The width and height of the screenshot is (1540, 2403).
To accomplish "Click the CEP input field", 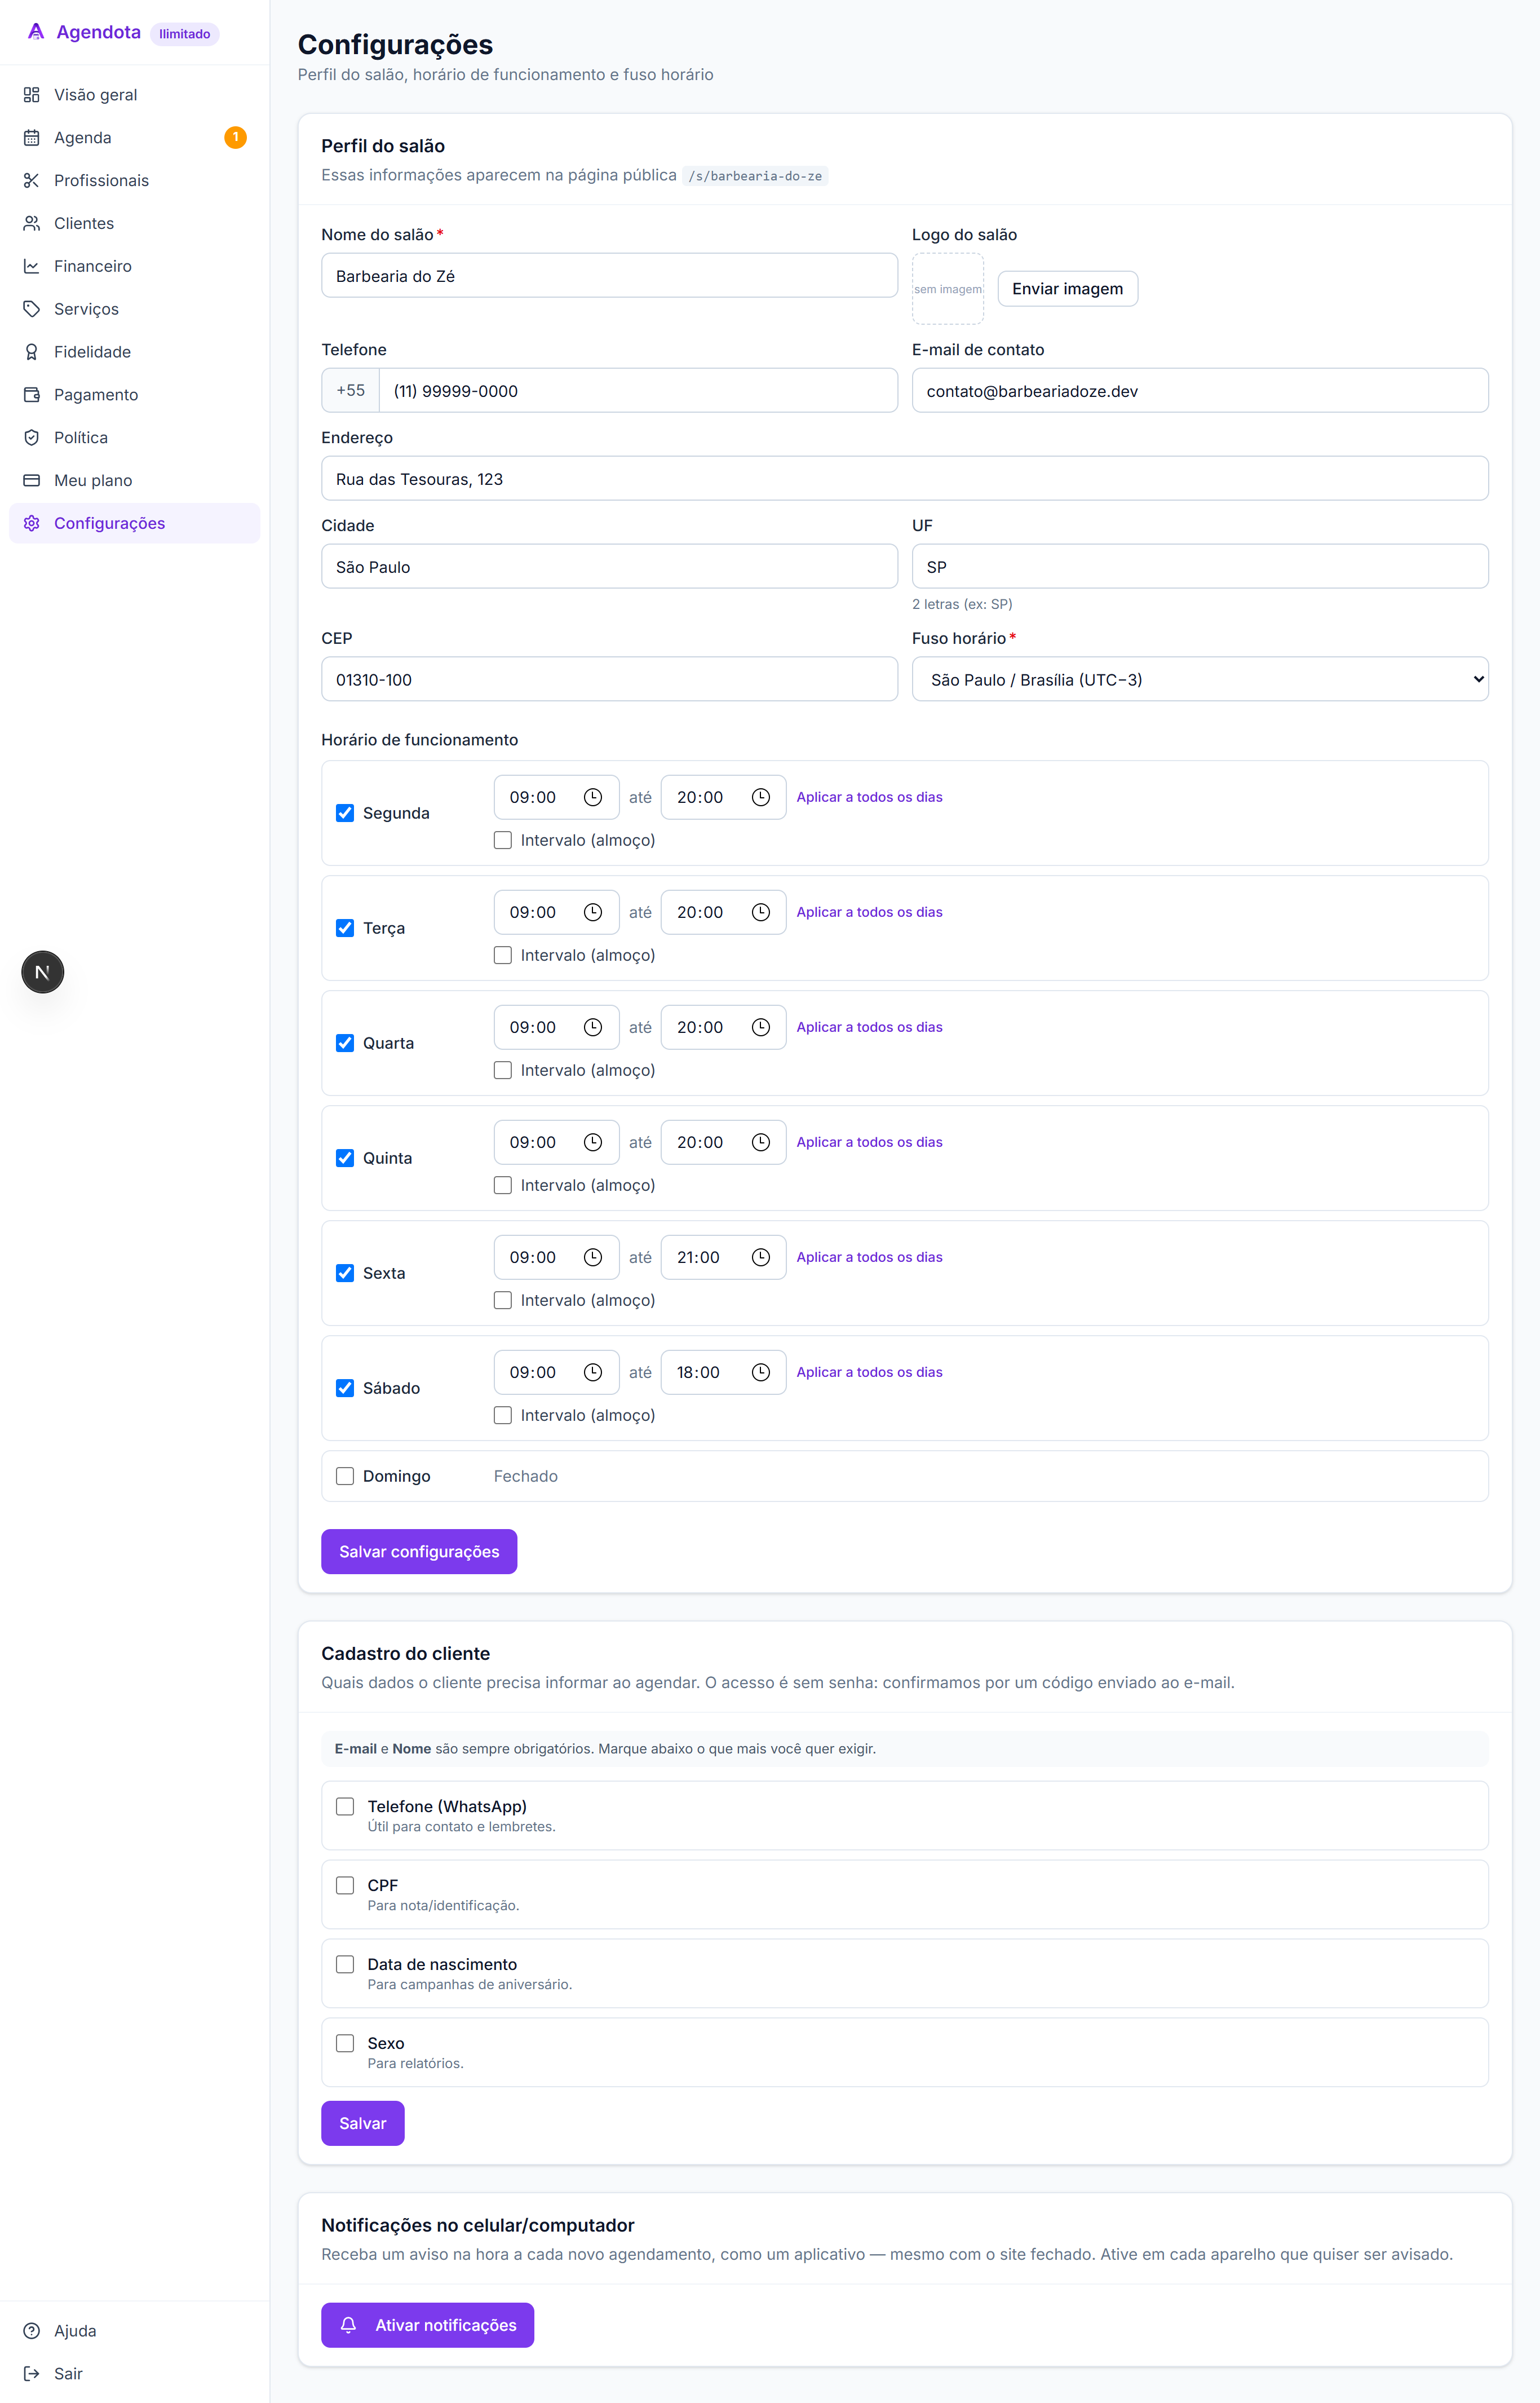I will pyautogui.click(x=609, y=680).
